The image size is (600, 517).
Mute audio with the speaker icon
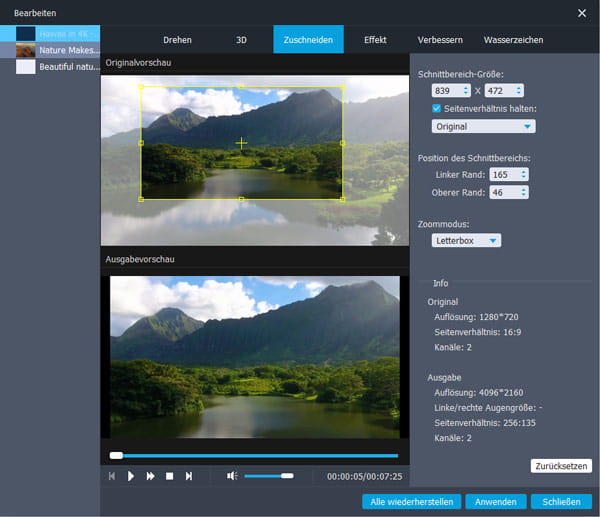pos(232,476)
